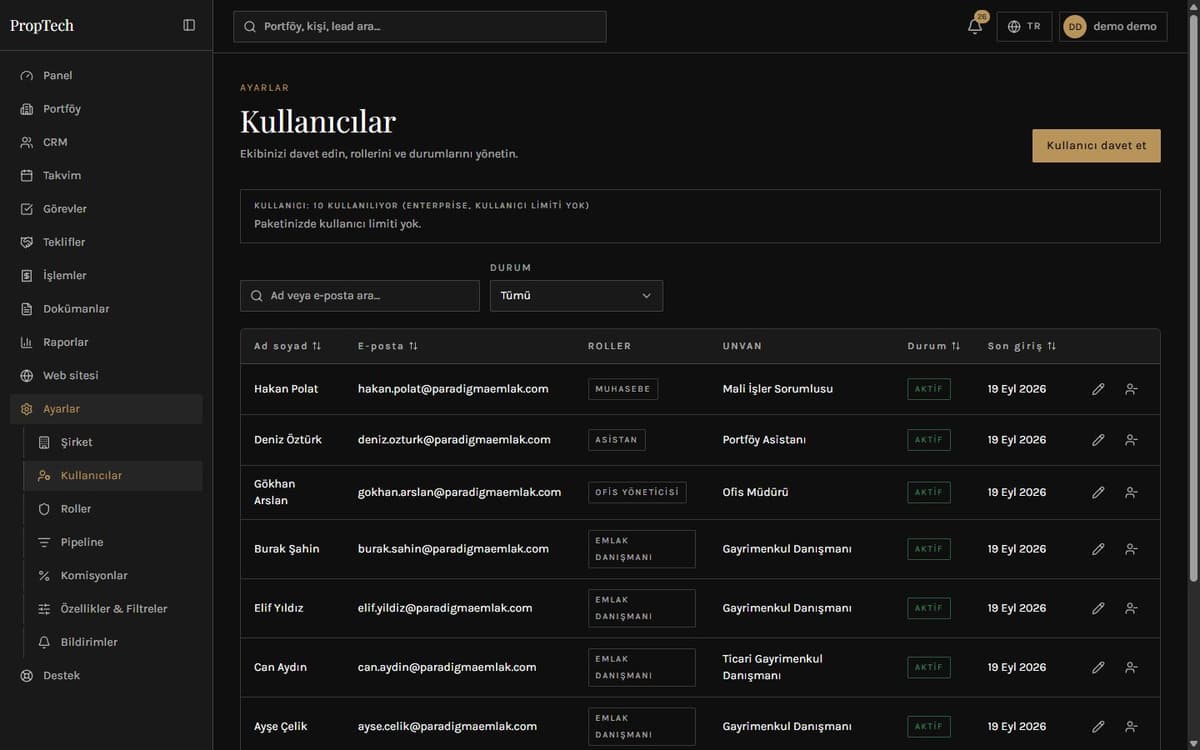Sort the table by Durum column

[x=934, y=346]
